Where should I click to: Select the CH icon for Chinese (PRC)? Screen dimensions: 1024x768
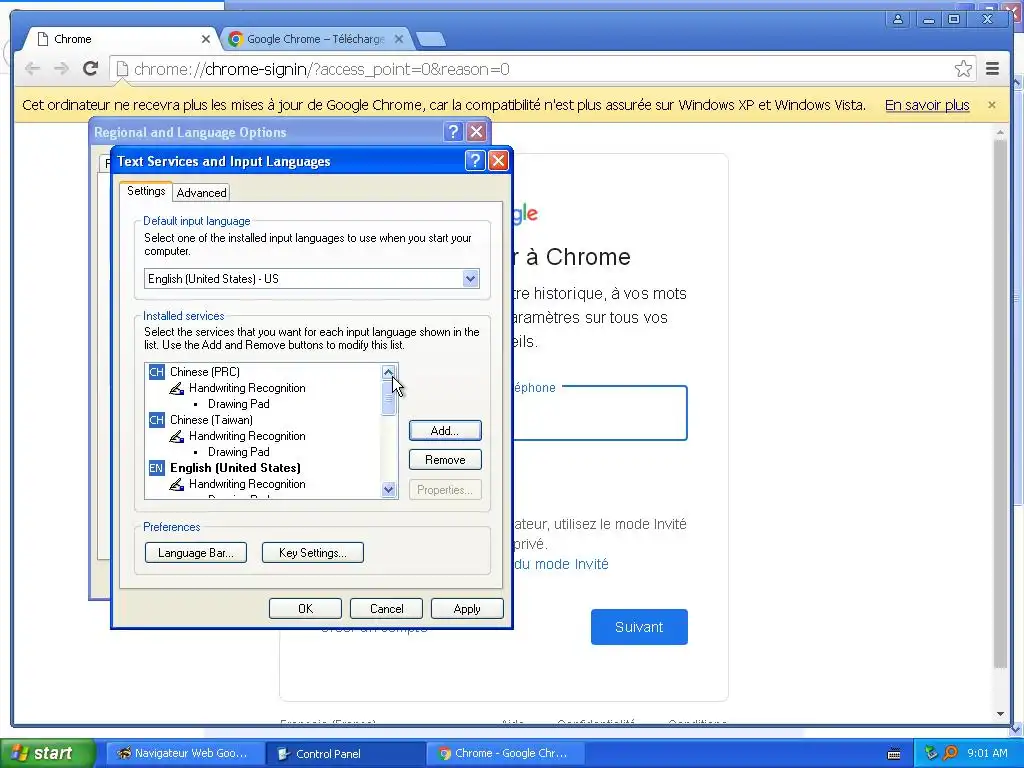156,372
